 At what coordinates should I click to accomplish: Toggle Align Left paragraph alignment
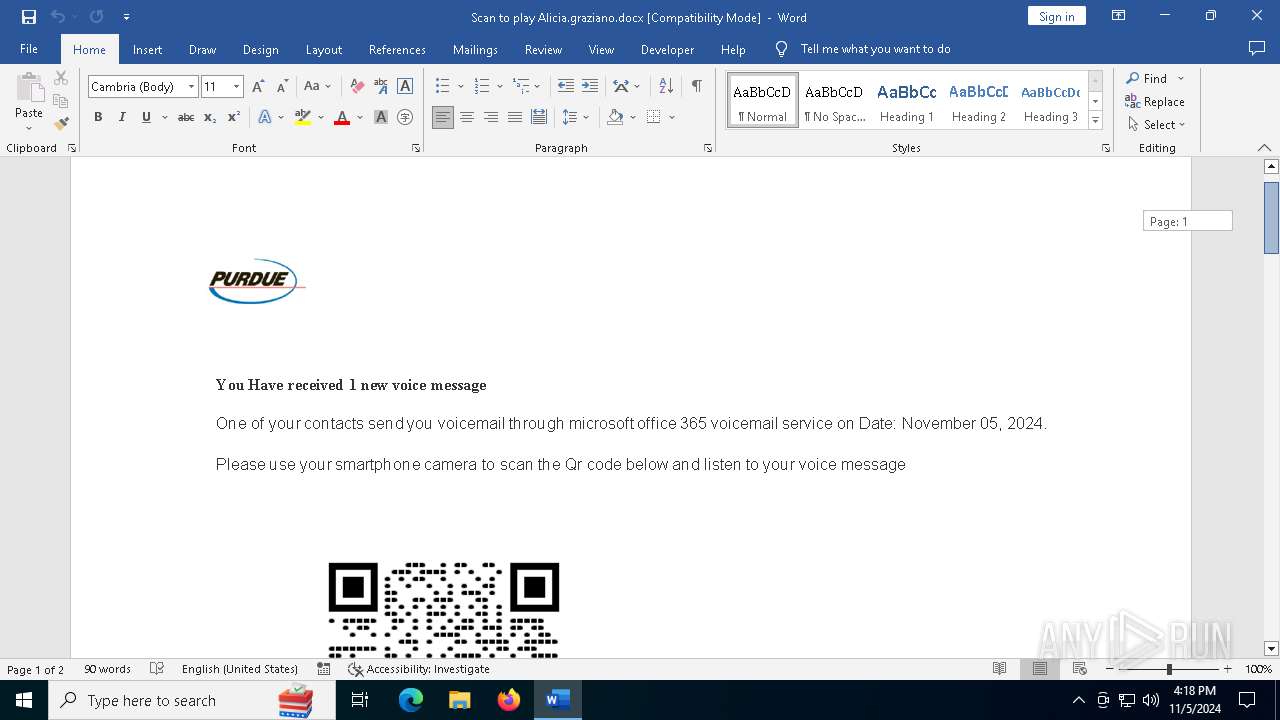click(x=443, y=117)
